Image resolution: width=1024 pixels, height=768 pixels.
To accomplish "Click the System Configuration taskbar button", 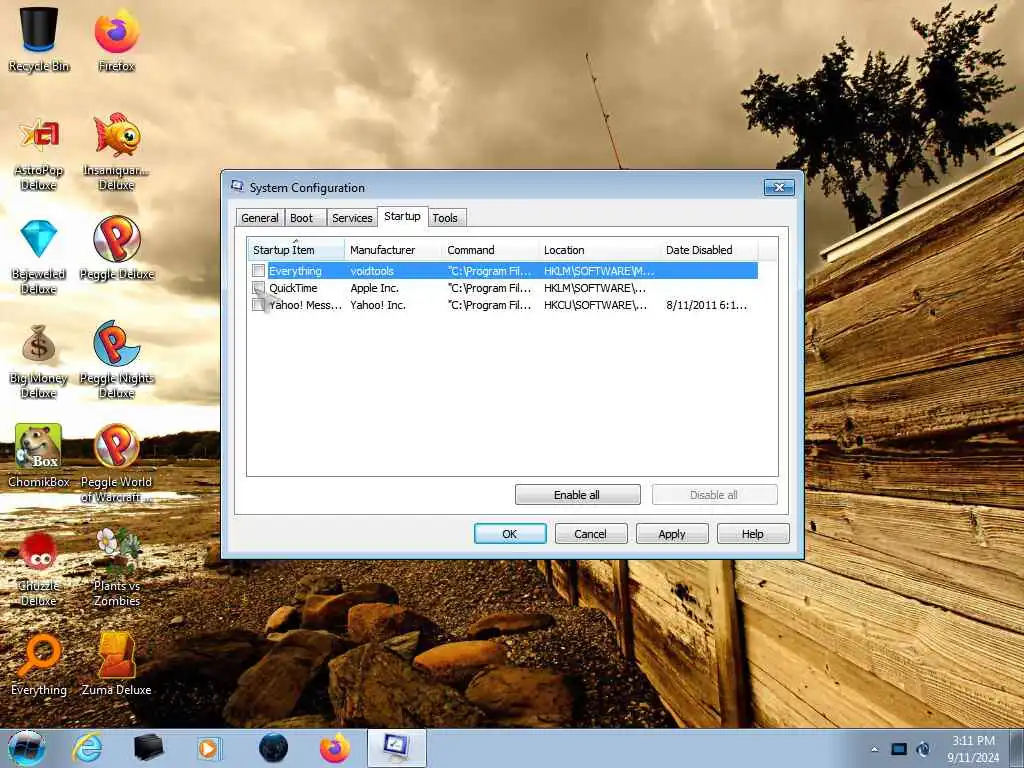I will pyautogui.click(x=396, y=748).
